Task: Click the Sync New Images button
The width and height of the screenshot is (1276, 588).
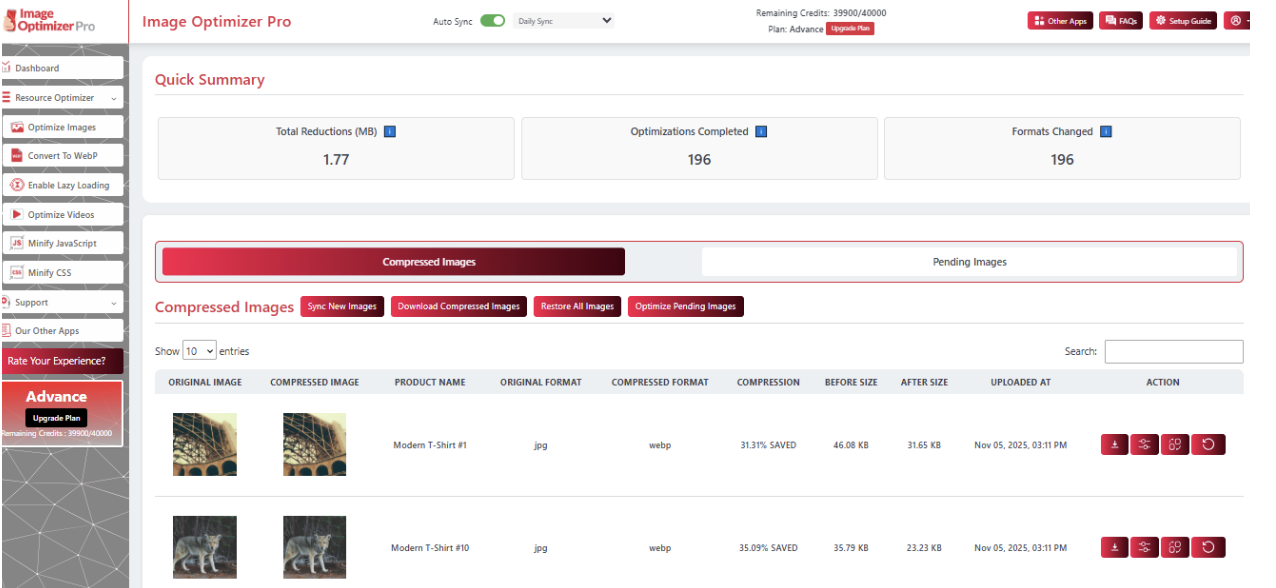Action: [x=342, y=307]
